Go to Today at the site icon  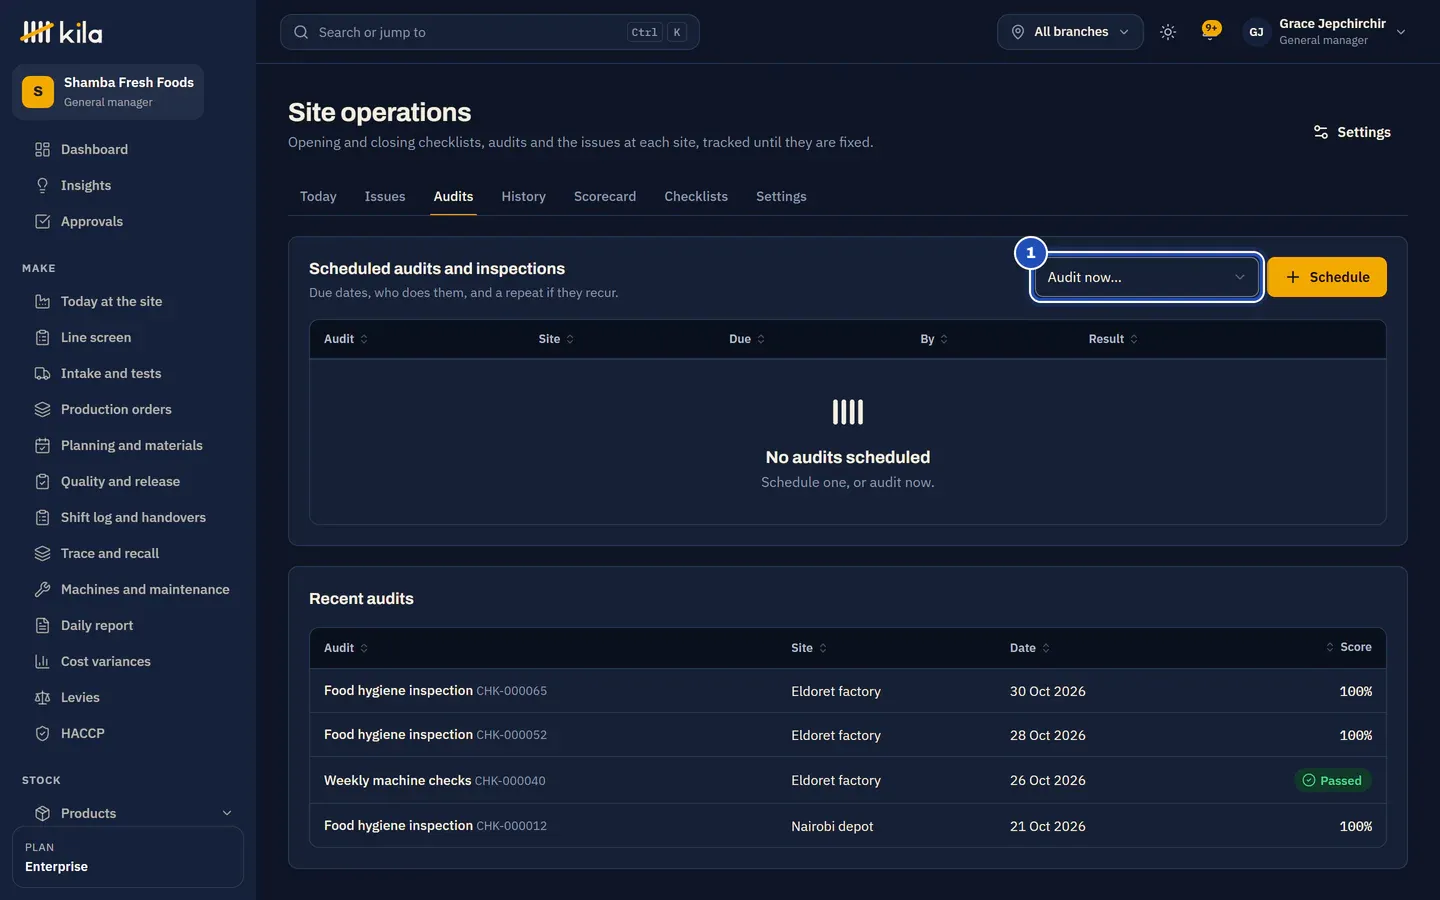(42, 302)
